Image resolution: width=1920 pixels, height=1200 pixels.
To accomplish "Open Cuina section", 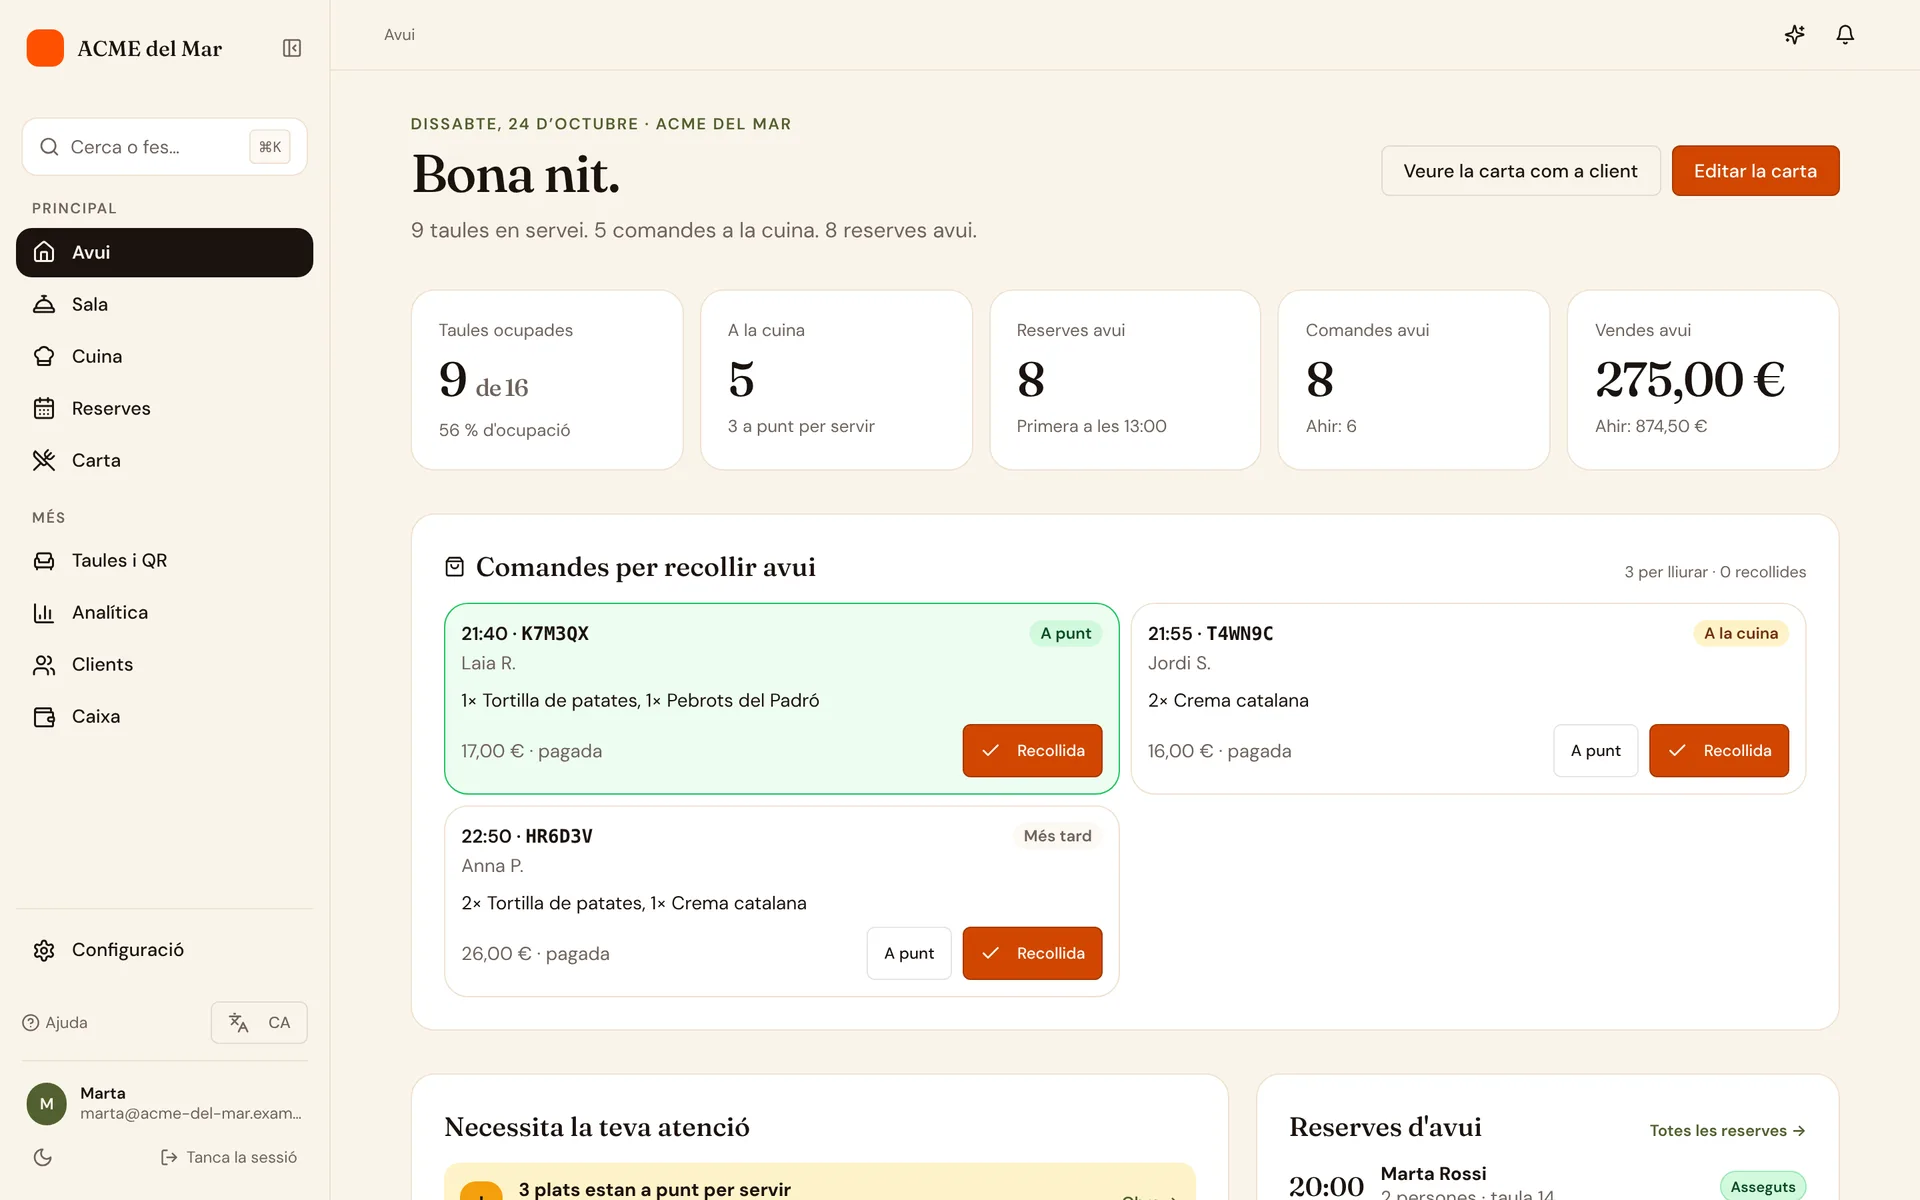I will coord(164,356).
